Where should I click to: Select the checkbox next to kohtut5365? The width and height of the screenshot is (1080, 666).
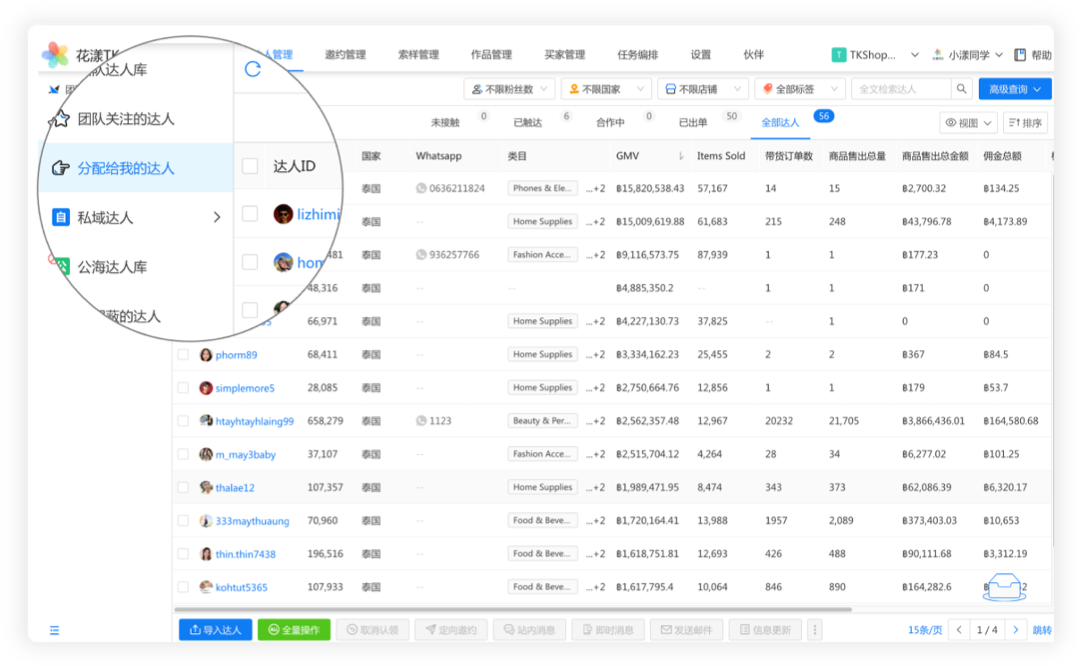coord(183,587)
